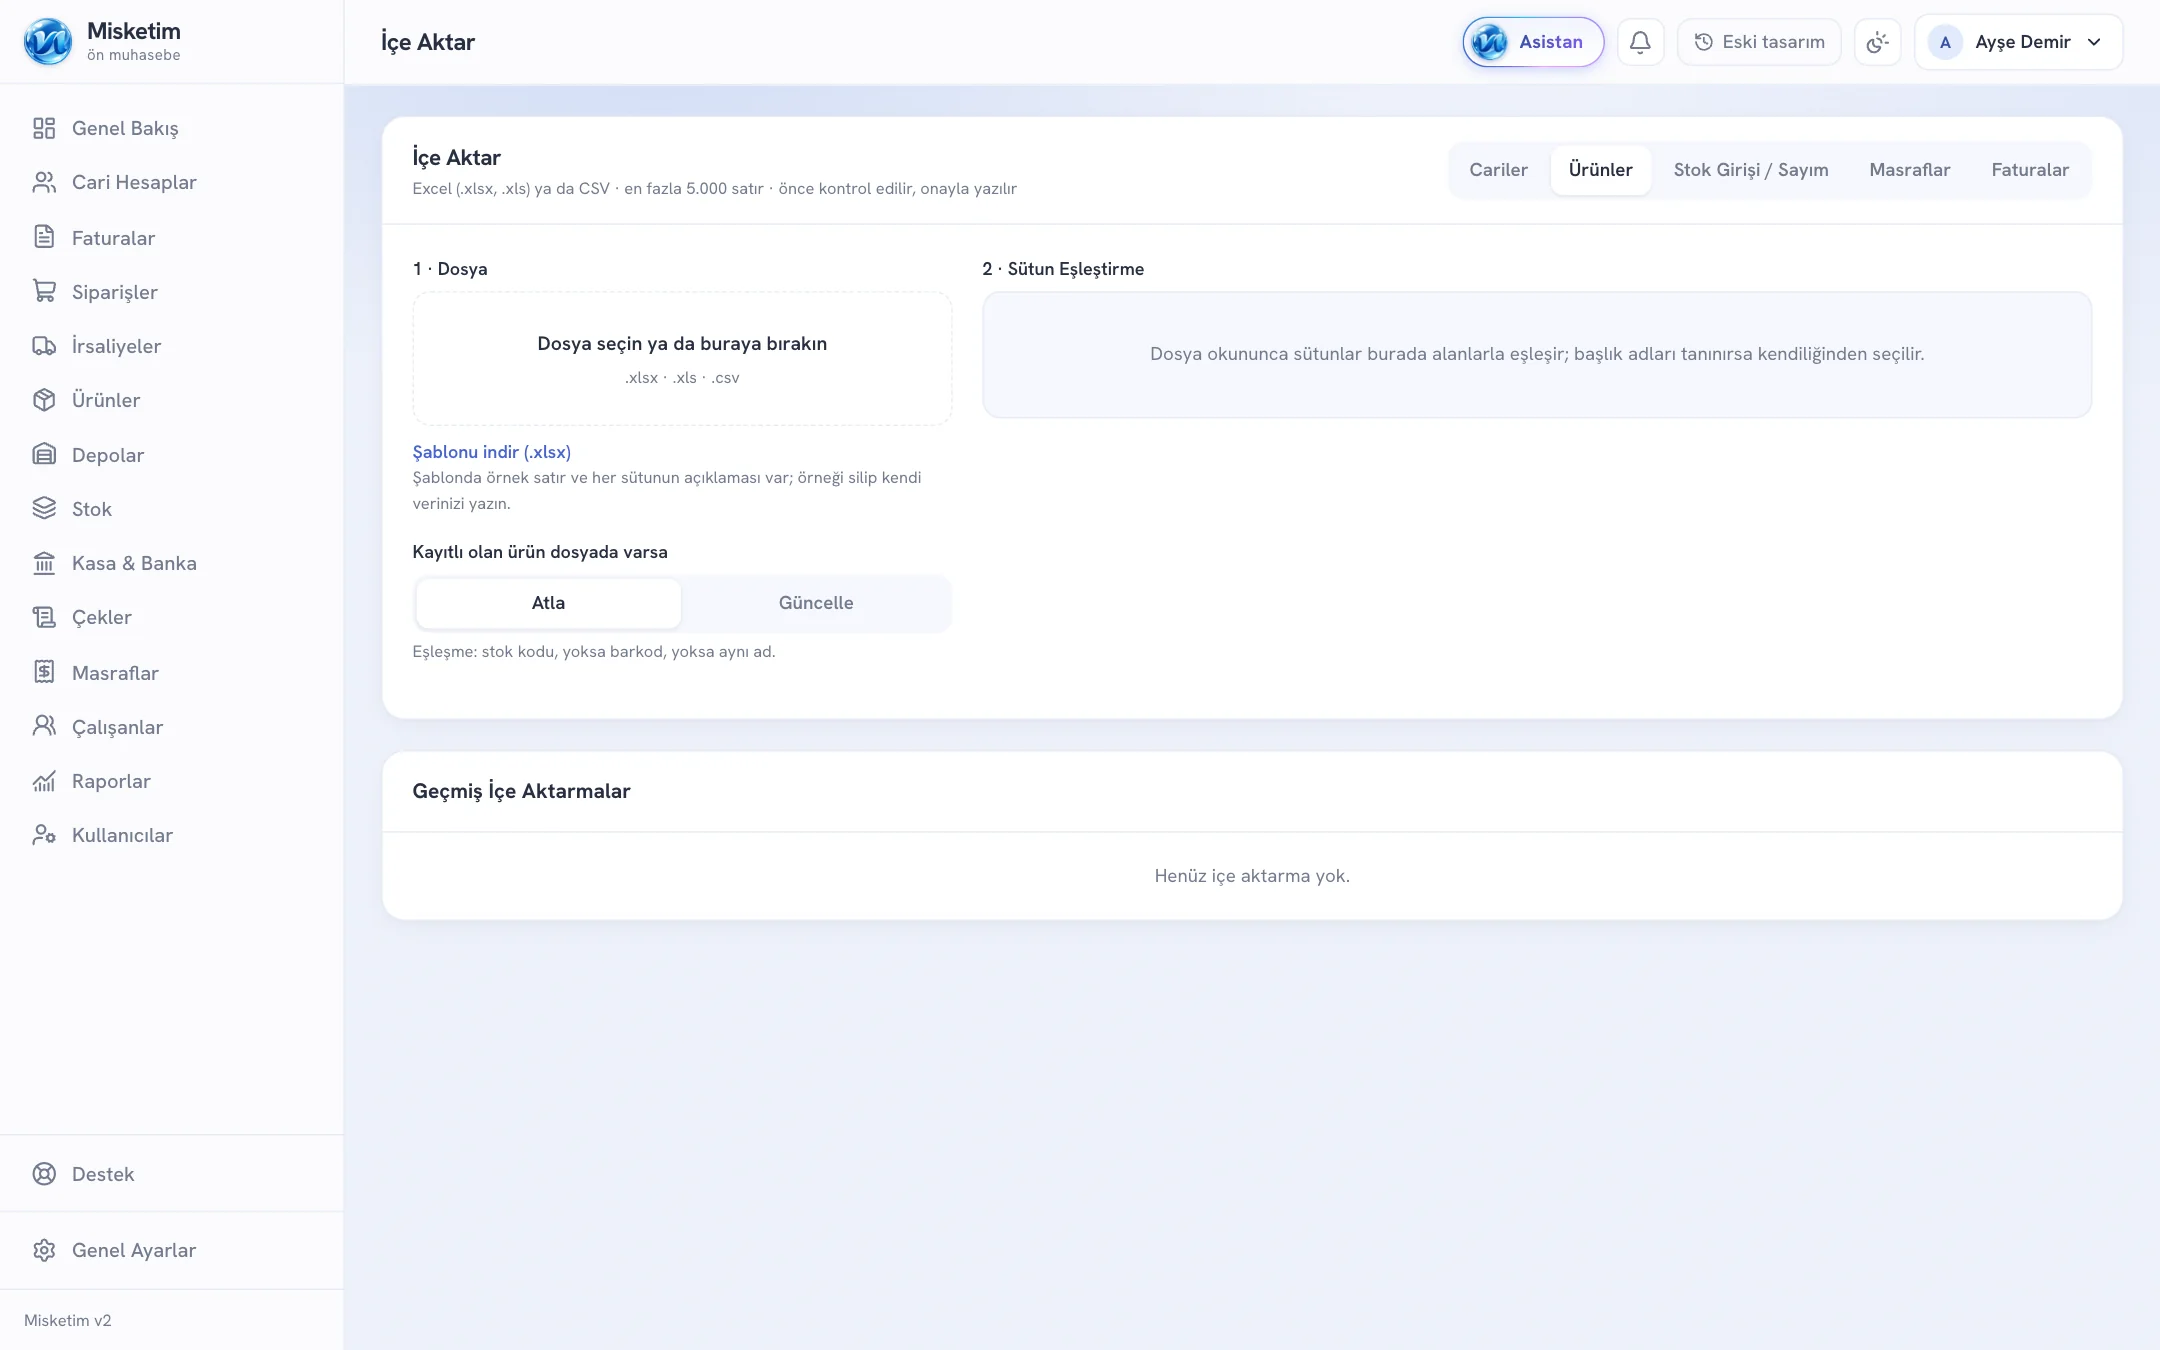Click the Misketim logo
This screenshot has height=1350, width=2160.
tap(48, 42)
